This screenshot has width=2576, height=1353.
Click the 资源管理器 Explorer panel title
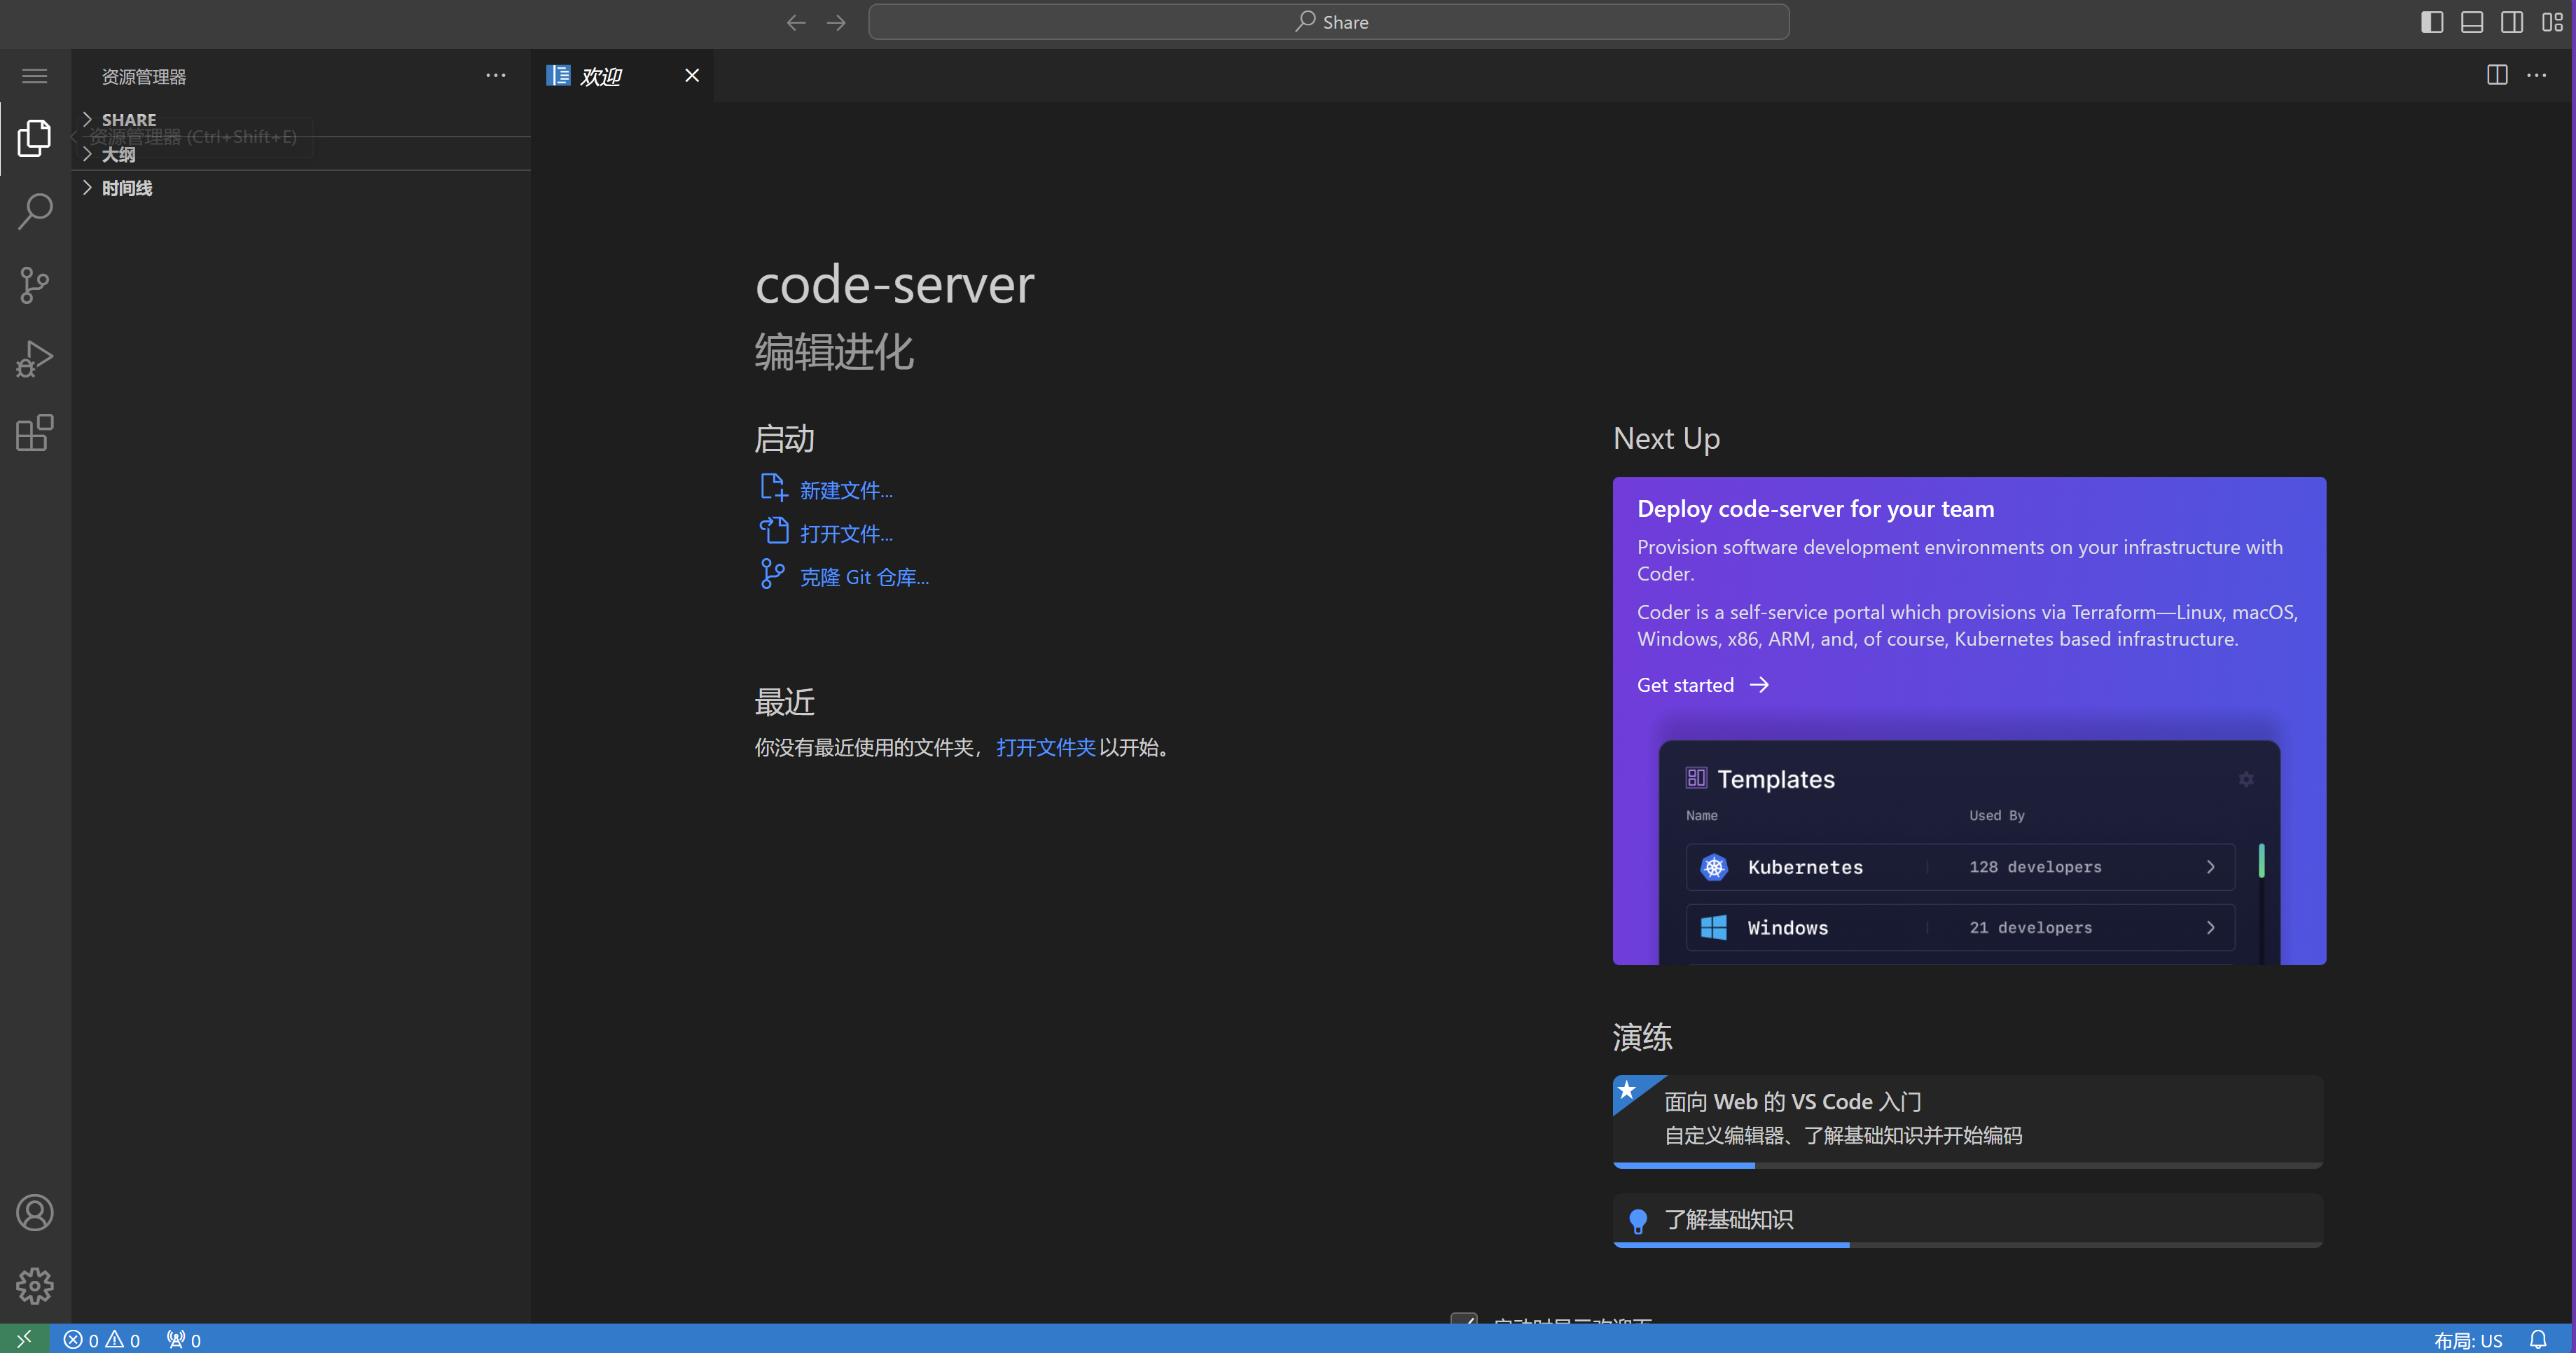click(x=144, y=77)
